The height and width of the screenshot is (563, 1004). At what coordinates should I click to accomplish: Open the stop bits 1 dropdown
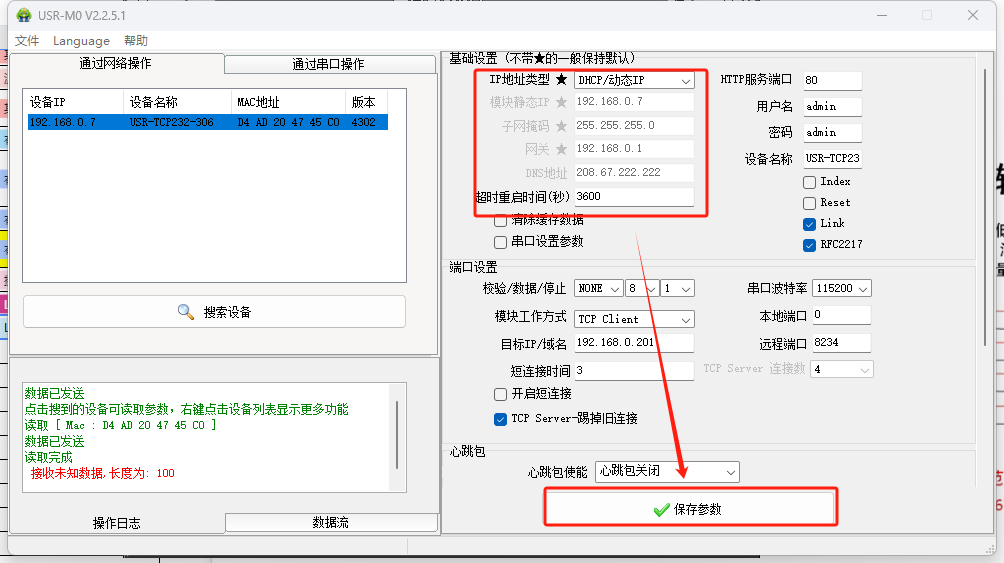pyautogui.click(x=677, y=289)
